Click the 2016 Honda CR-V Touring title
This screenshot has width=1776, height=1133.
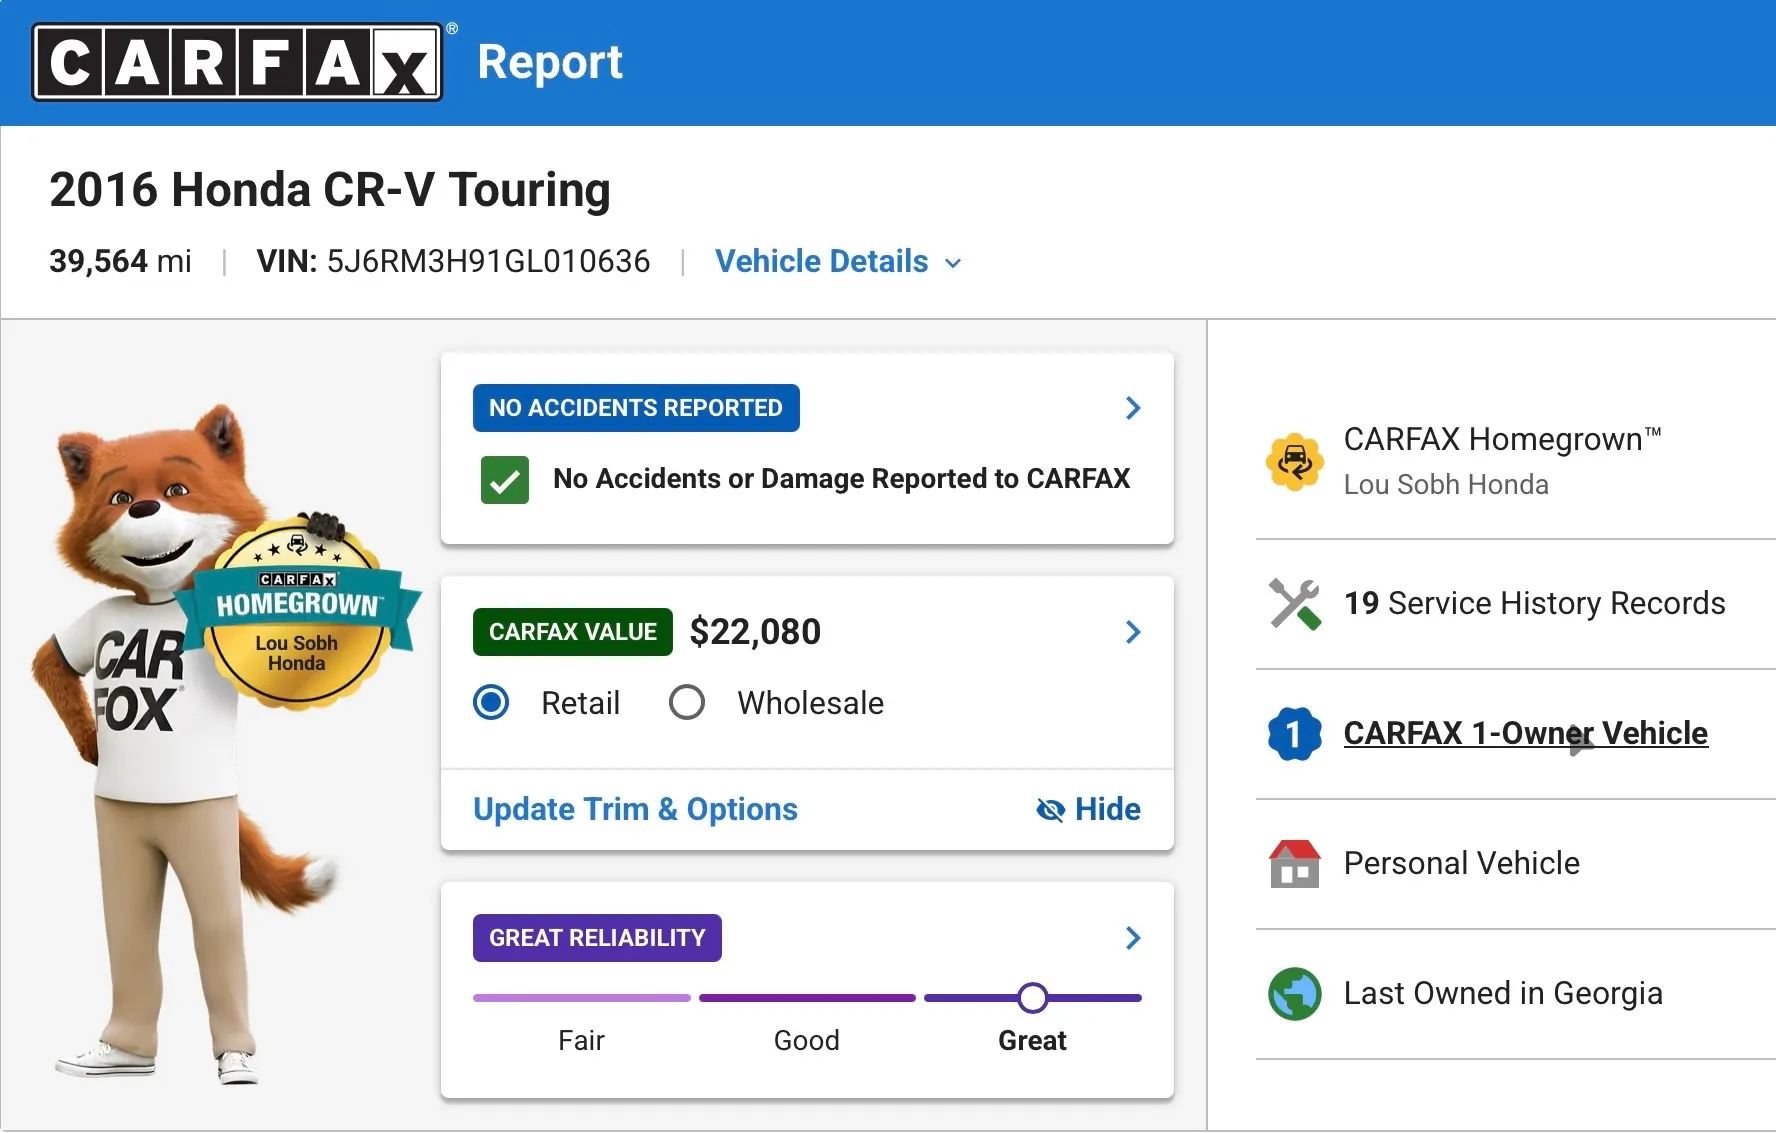pyautogui.click(x=330, y=190)
